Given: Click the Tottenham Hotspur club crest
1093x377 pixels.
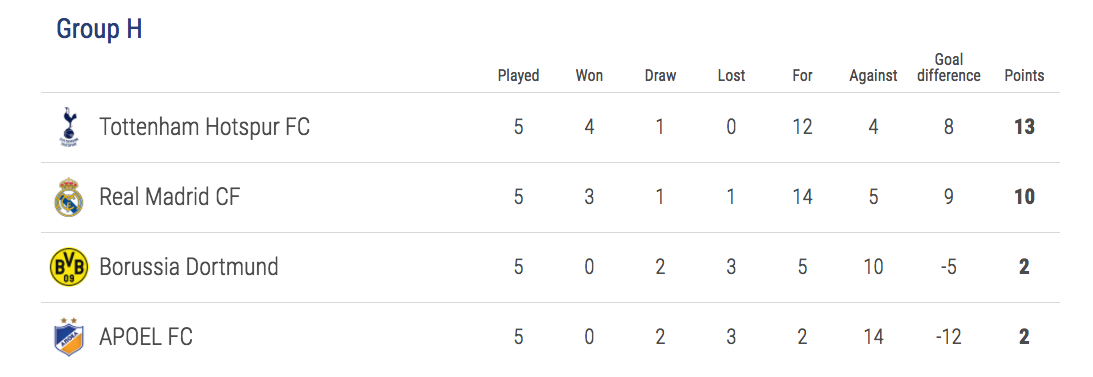Looking at the screenshot, I should pyautogui.click(x=69, y=128).
